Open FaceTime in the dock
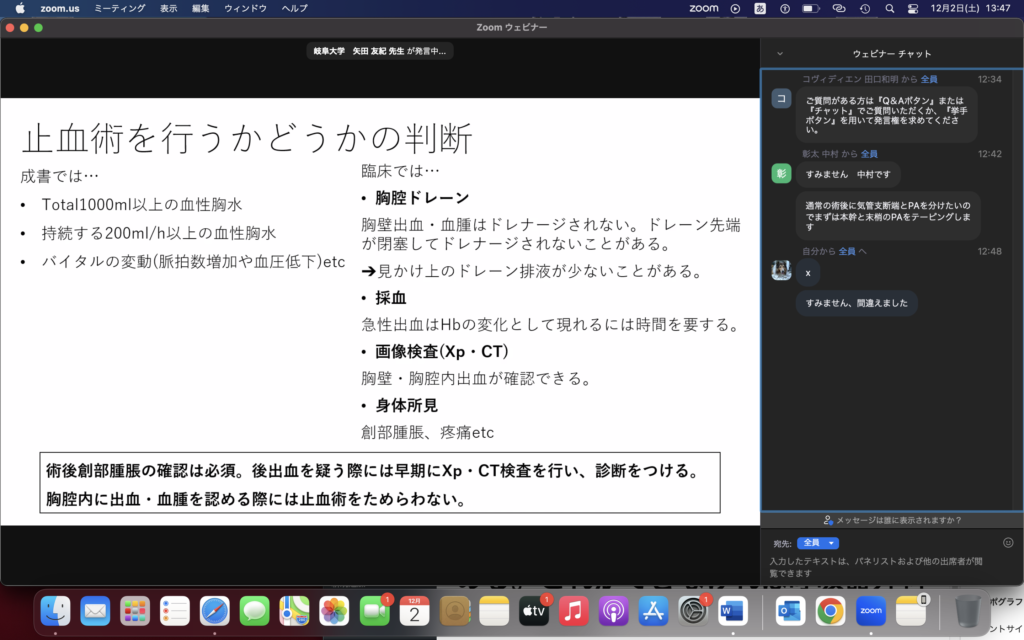The height and width of the screenshot is (640, 1024). 374,609
